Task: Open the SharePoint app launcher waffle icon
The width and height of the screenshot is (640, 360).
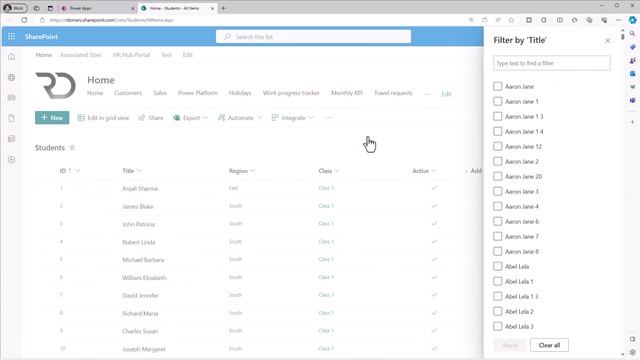Action: point(11,36)
